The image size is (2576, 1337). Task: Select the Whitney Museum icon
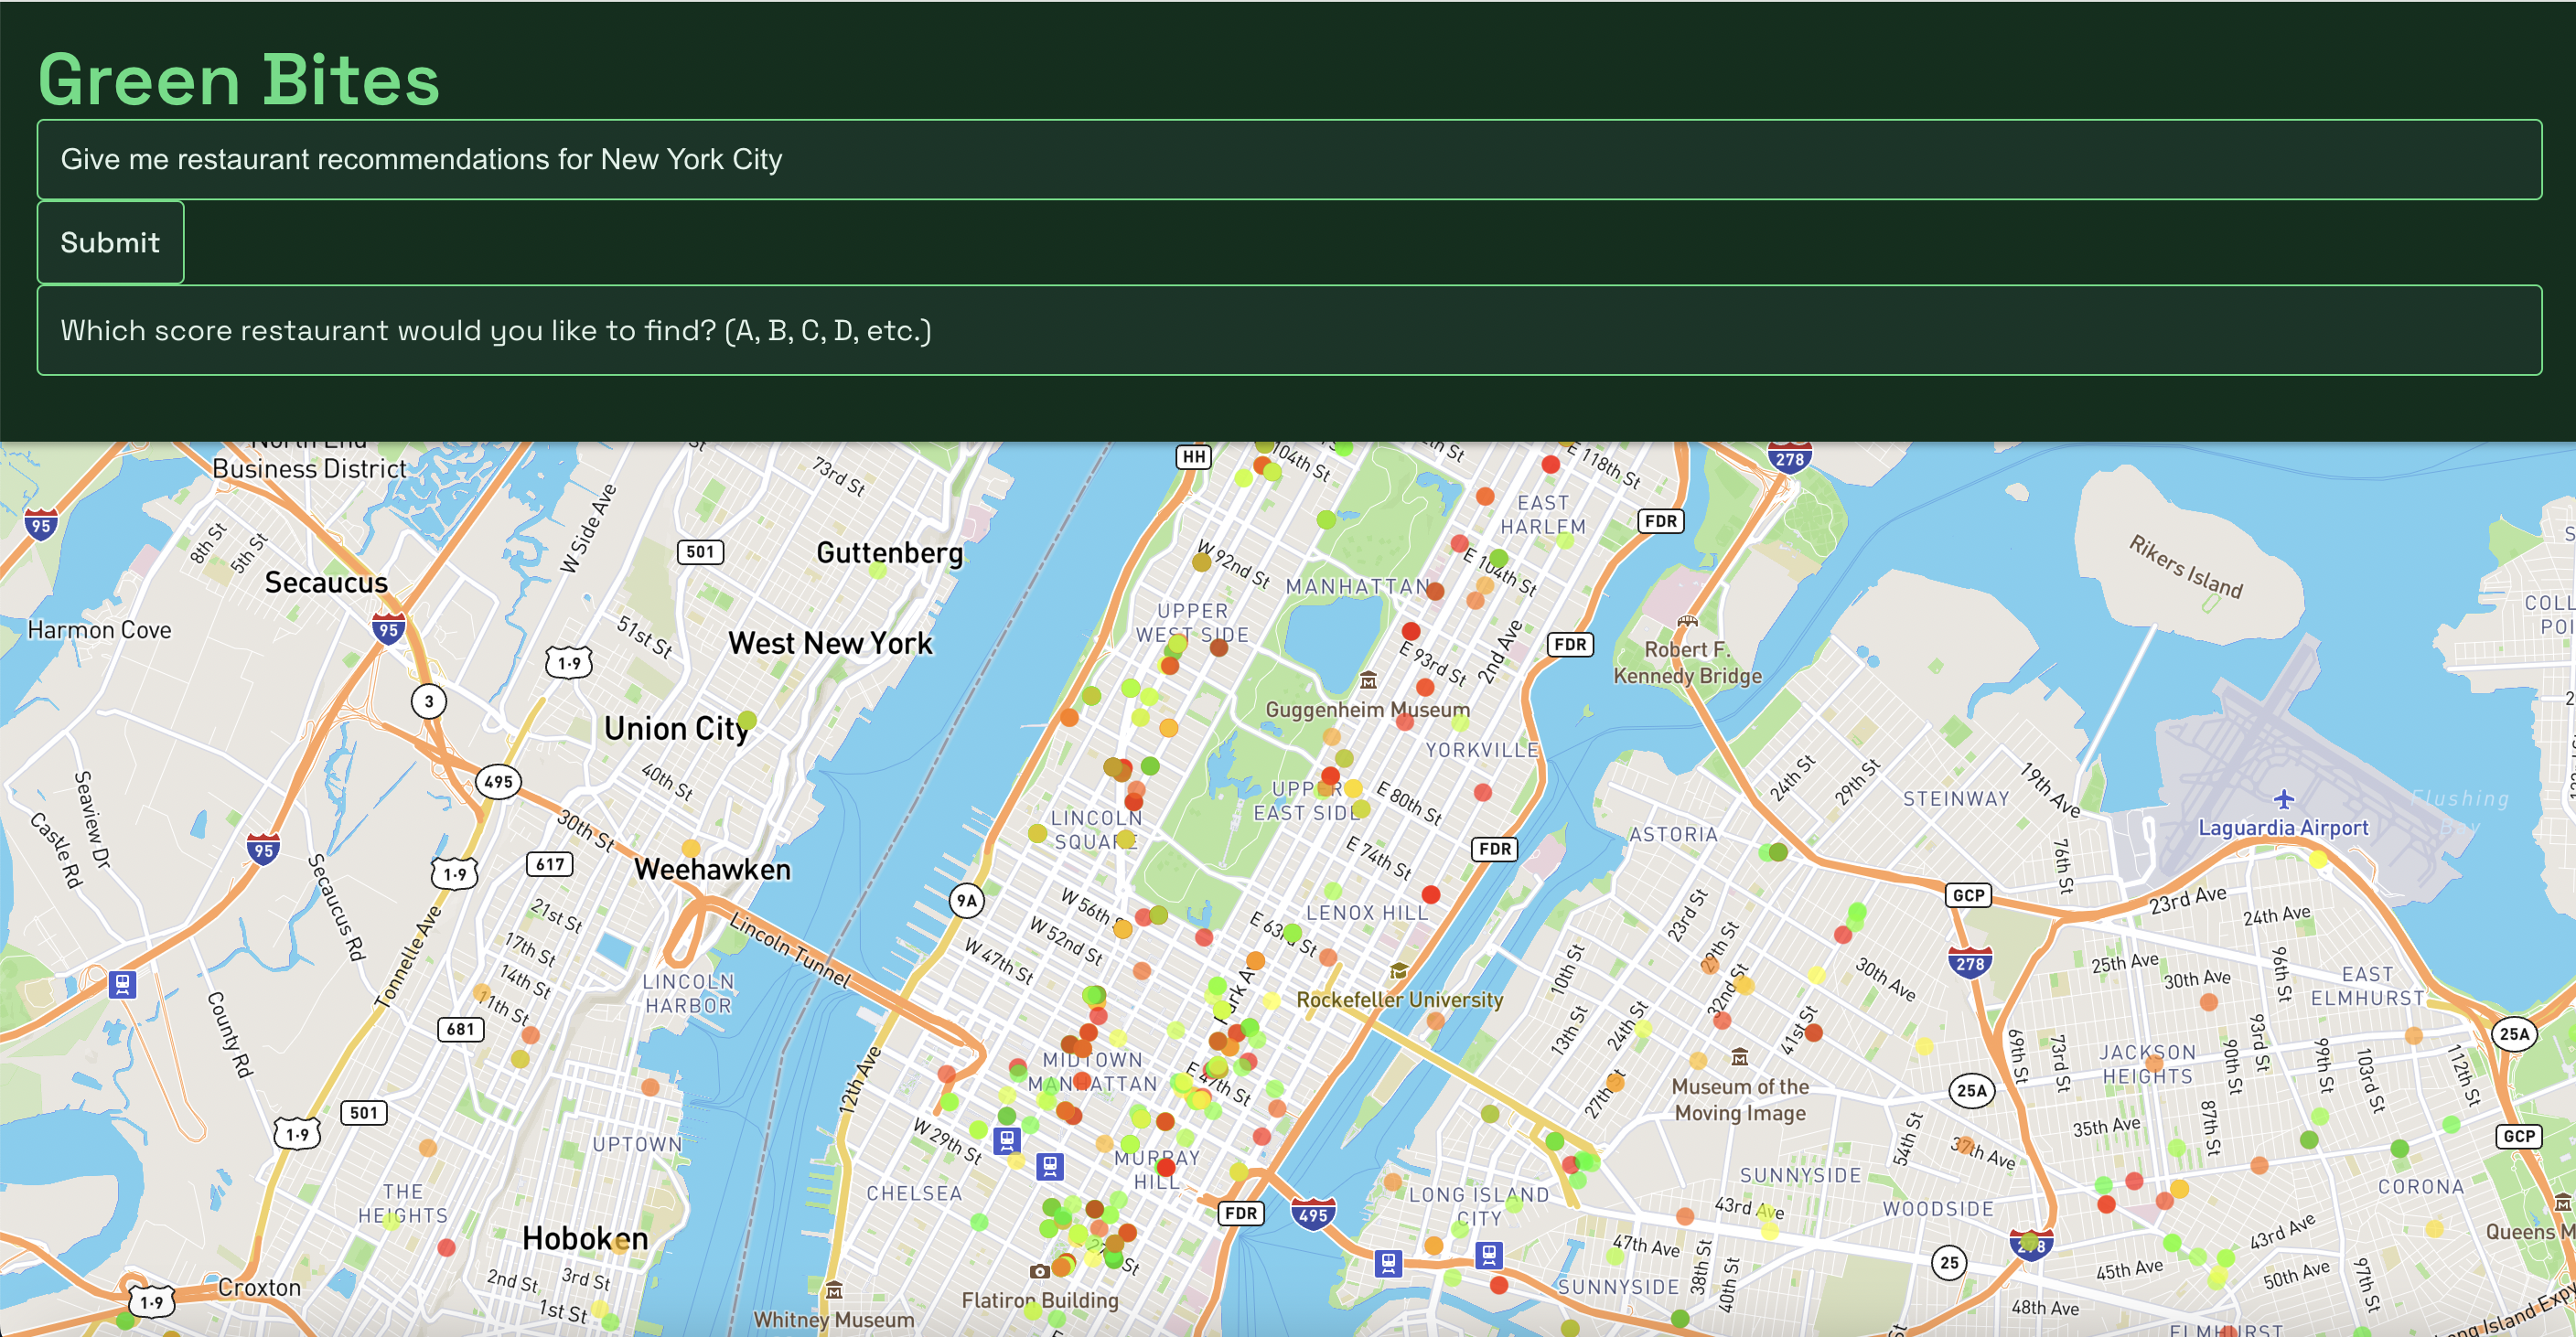(x=833, y=1291)
